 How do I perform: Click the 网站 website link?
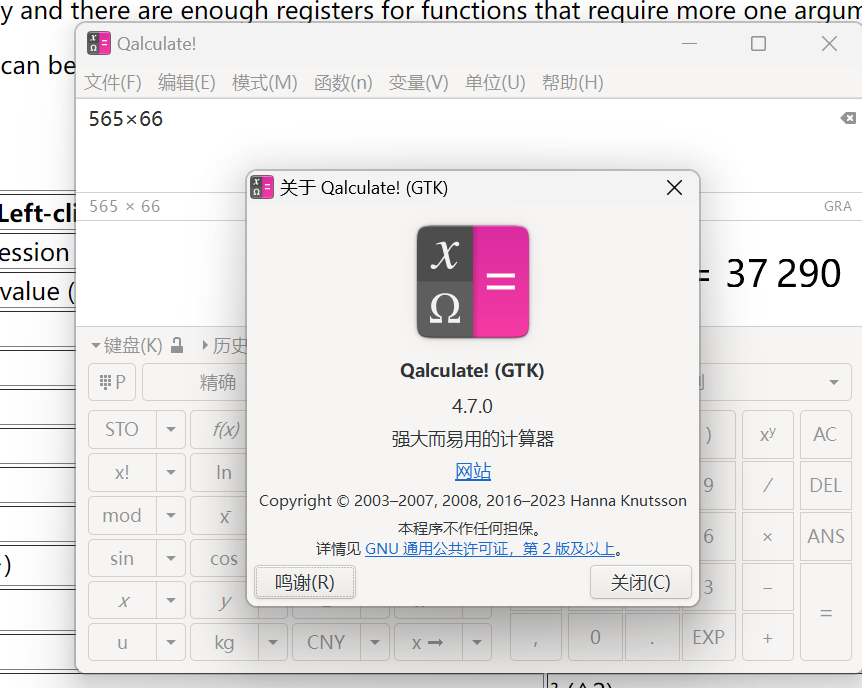[x=472, y=471]
